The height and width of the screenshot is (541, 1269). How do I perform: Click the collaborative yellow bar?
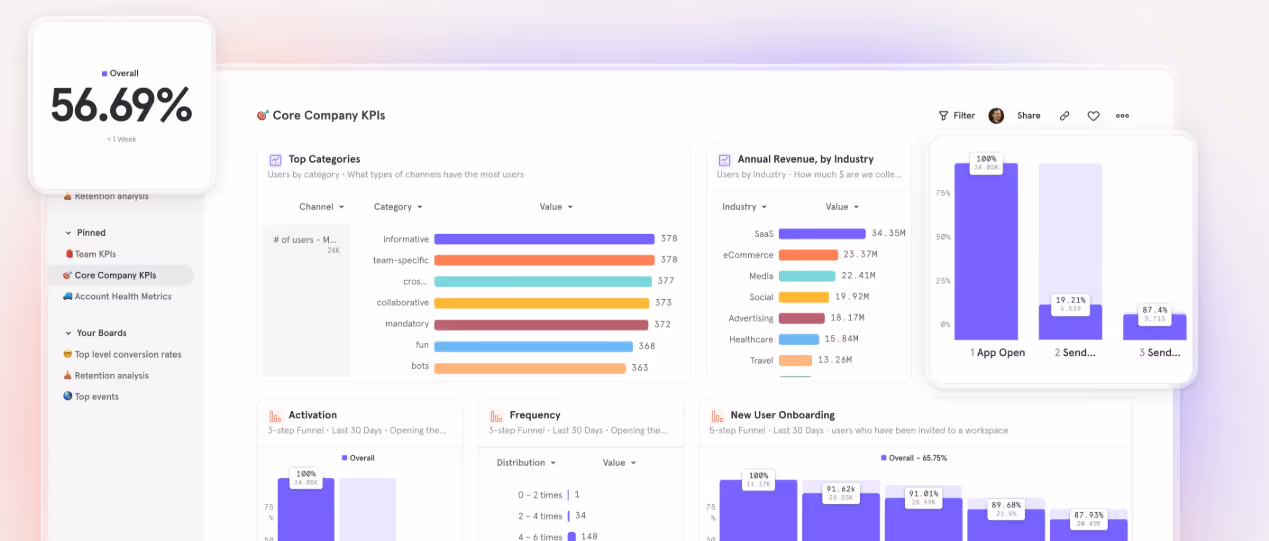point(542,303)
